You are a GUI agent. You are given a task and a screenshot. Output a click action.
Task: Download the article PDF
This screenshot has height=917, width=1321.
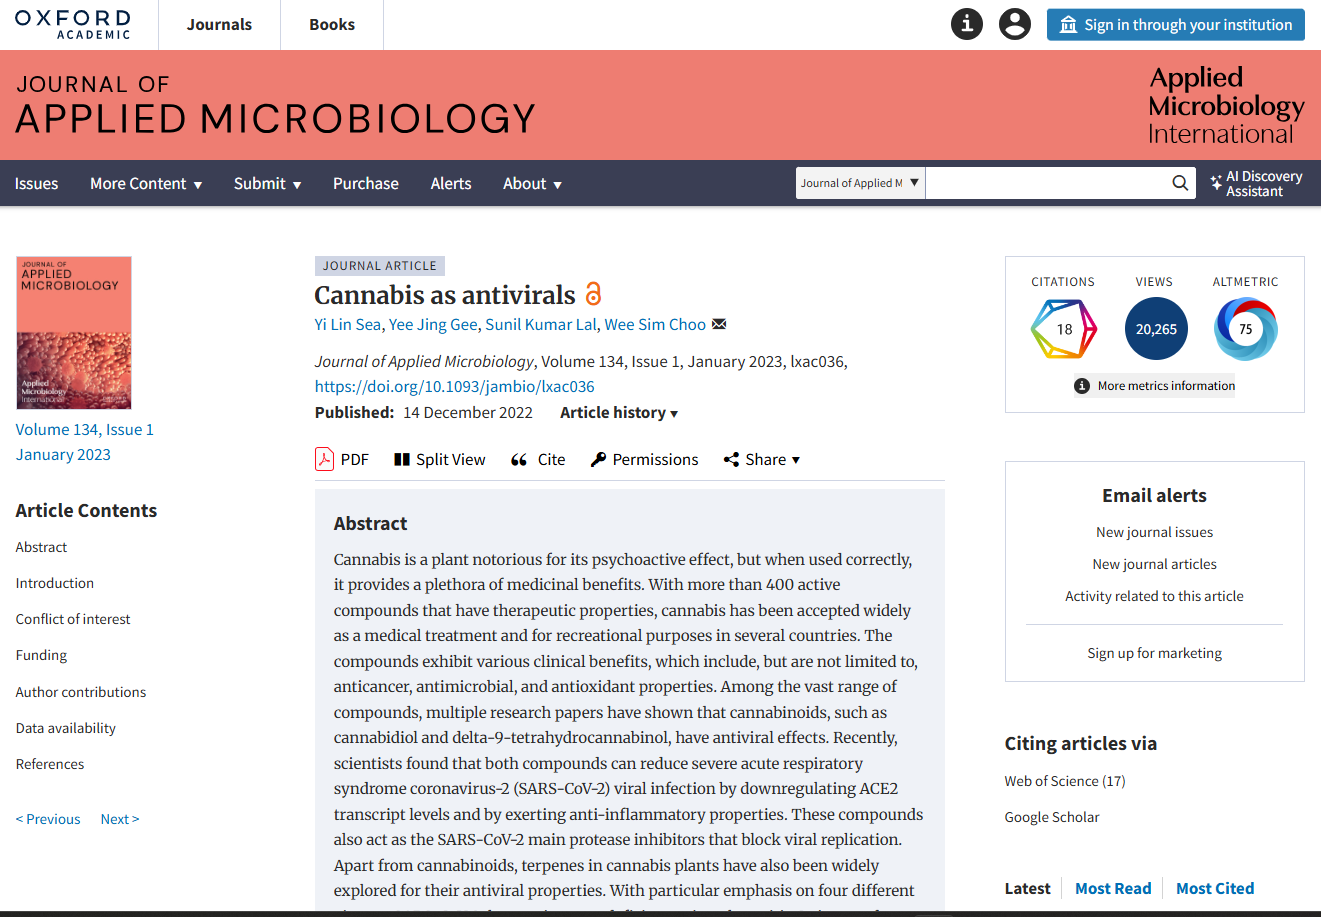342,460
